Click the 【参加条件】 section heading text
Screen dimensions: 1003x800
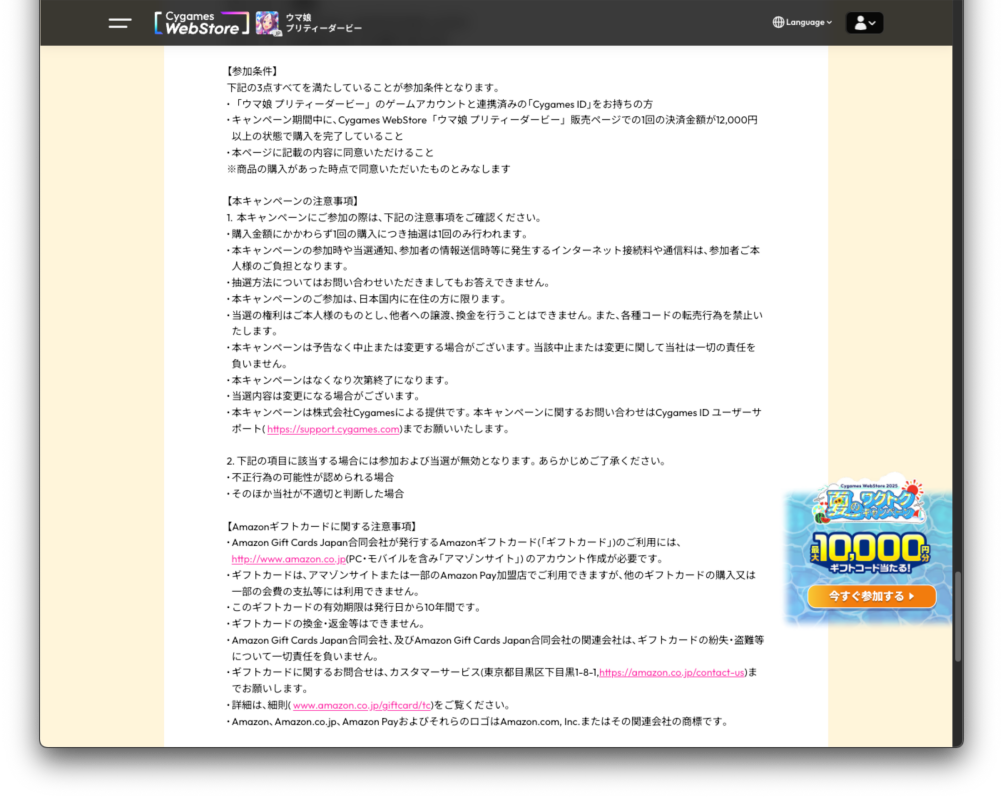pos(255,71)
